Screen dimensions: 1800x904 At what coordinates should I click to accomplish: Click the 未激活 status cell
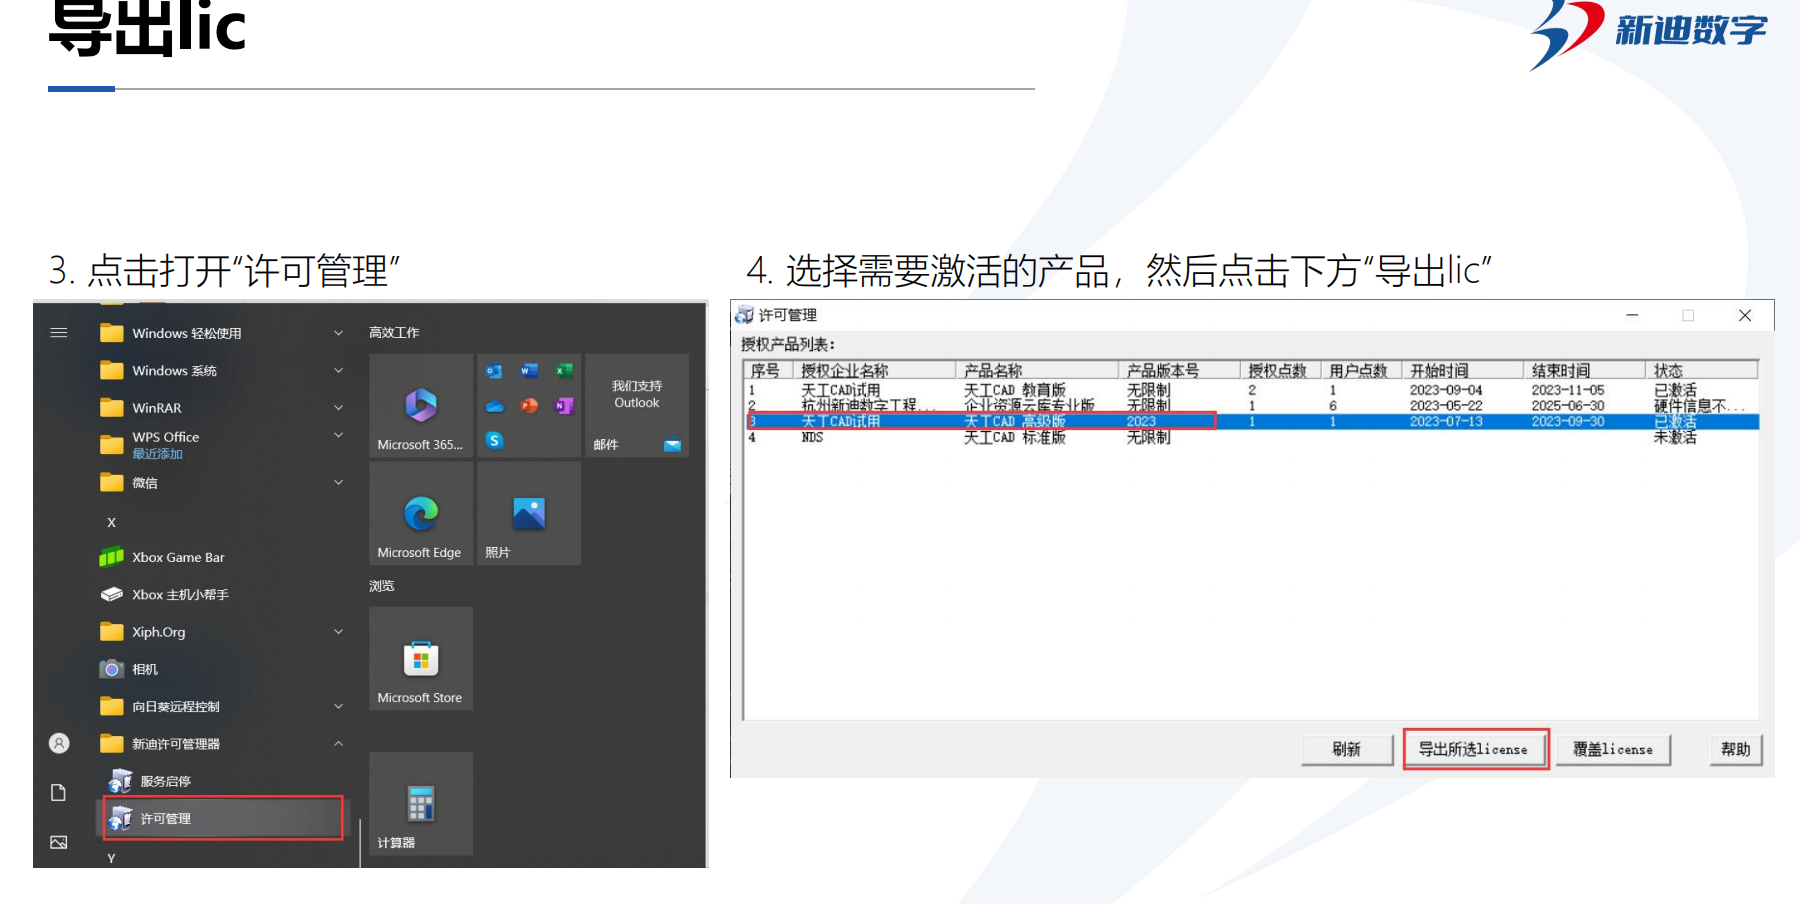[x=1675, y=437]
